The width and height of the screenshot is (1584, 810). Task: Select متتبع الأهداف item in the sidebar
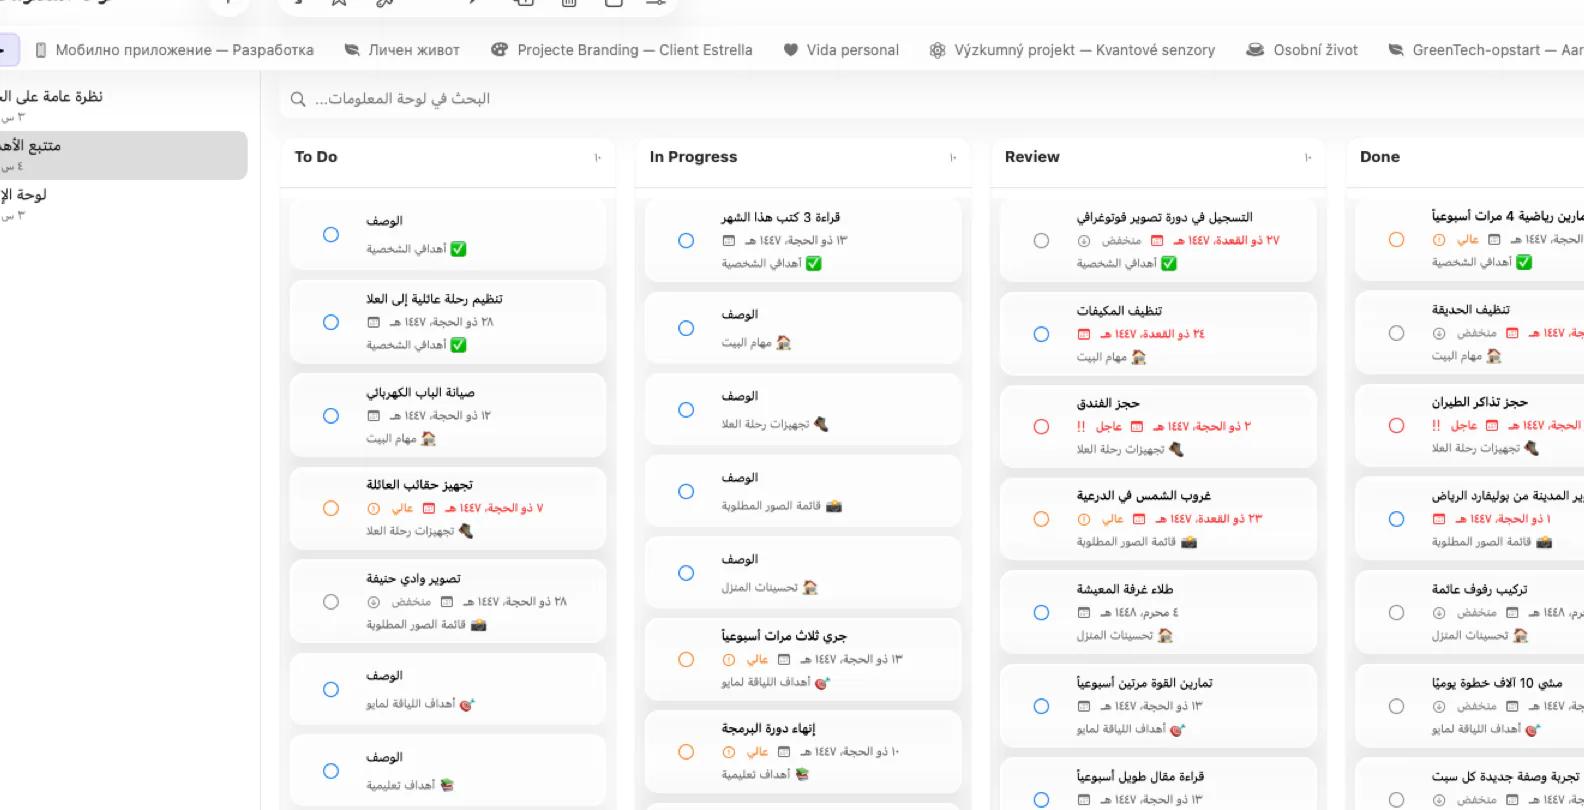point(122,155)
